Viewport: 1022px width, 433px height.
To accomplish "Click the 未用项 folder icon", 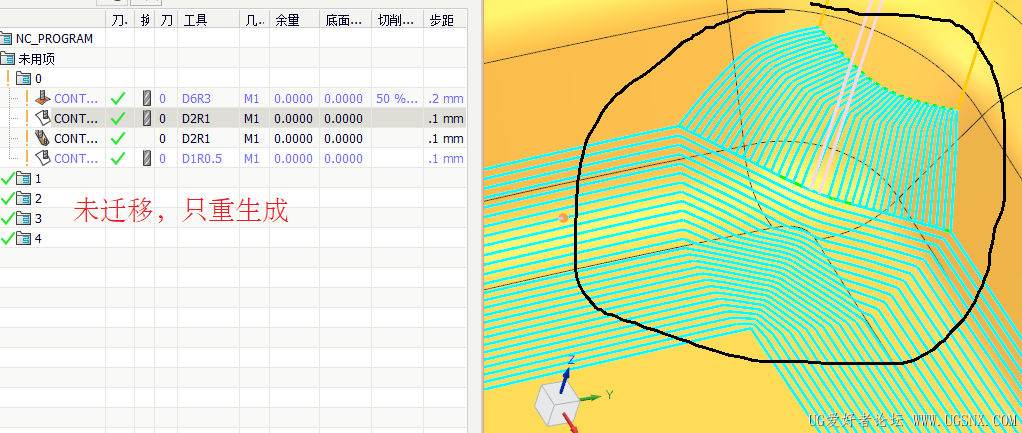I will coord(8,59).
